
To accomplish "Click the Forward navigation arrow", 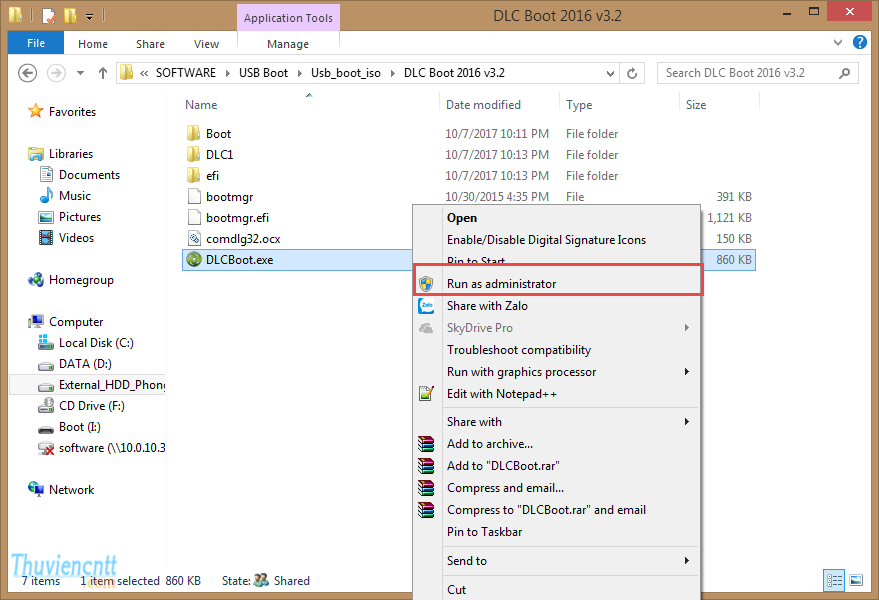I will coord(56,73).
